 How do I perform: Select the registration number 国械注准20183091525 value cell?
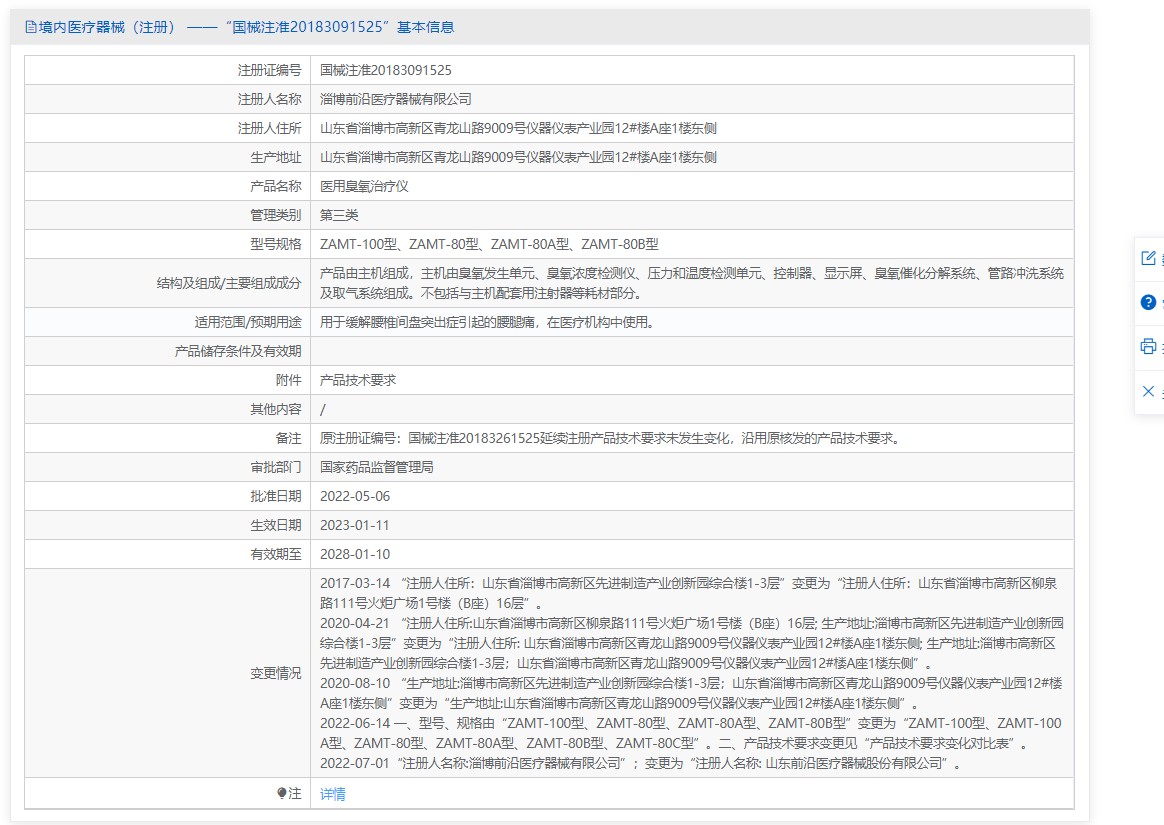tap(692, 71)
